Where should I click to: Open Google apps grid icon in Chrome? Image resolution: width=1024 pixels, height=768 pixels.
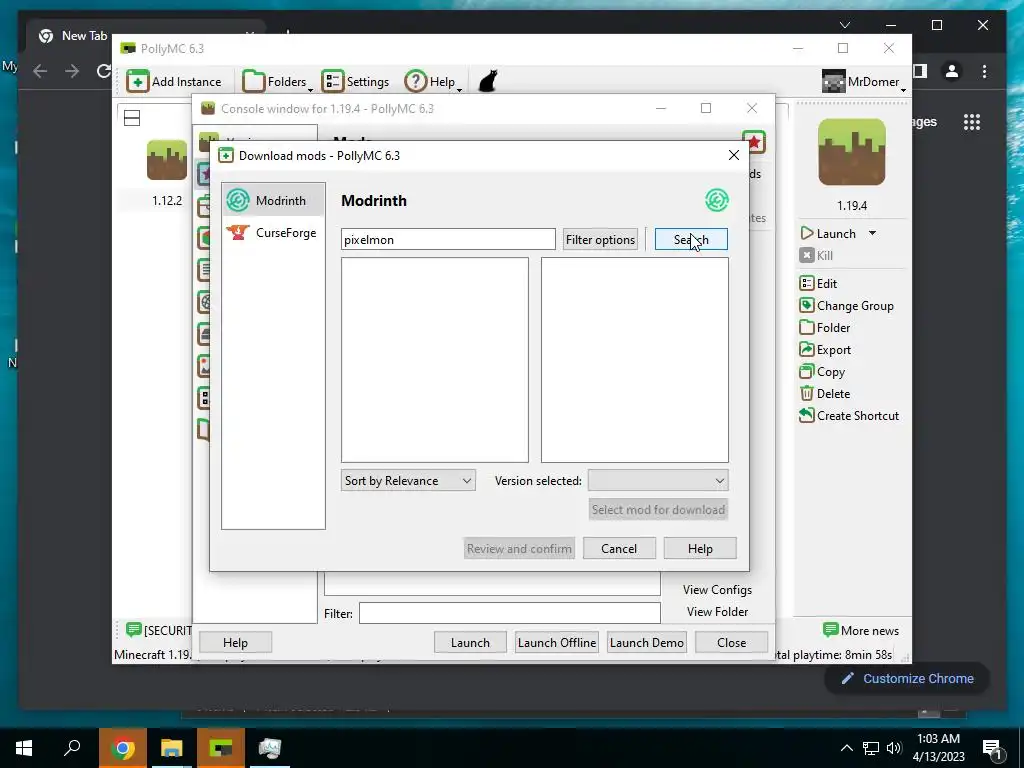[x=972, y=122]
